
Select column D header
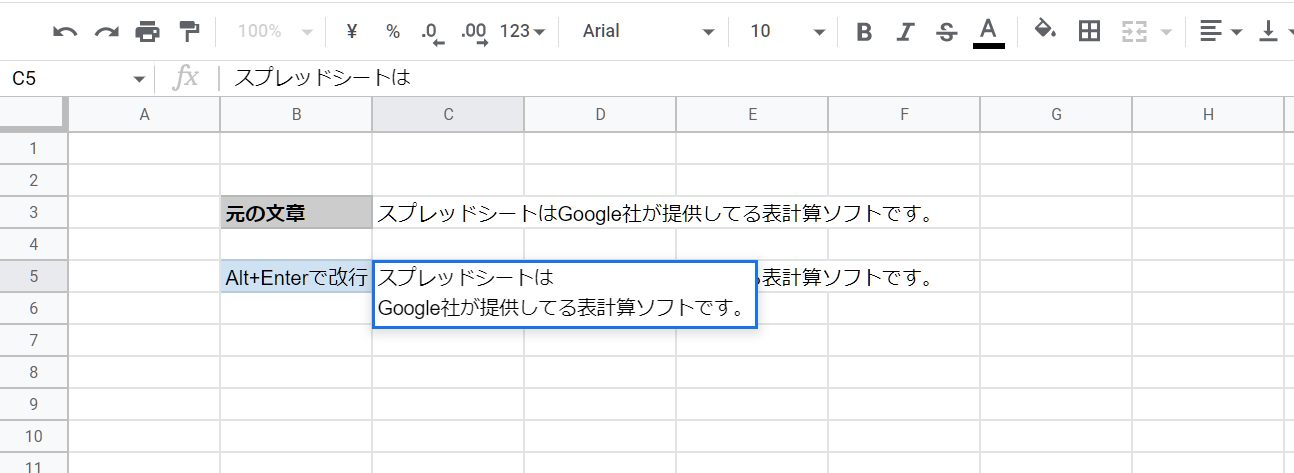(601, 115)
